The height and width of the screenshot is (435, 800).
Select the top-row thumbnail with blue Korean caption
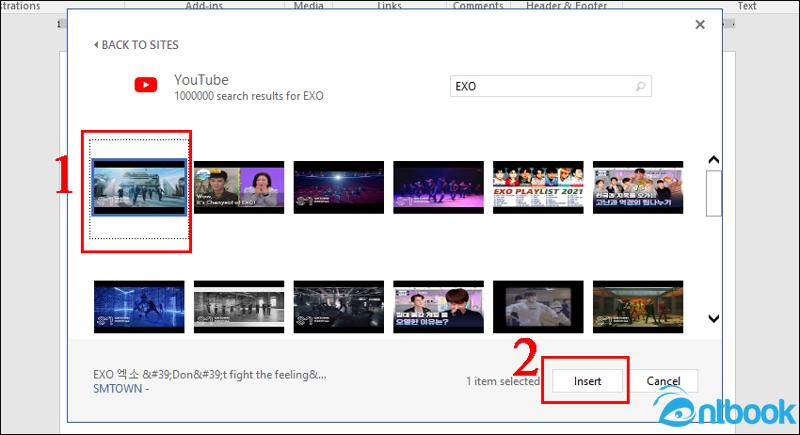[638, 187]
